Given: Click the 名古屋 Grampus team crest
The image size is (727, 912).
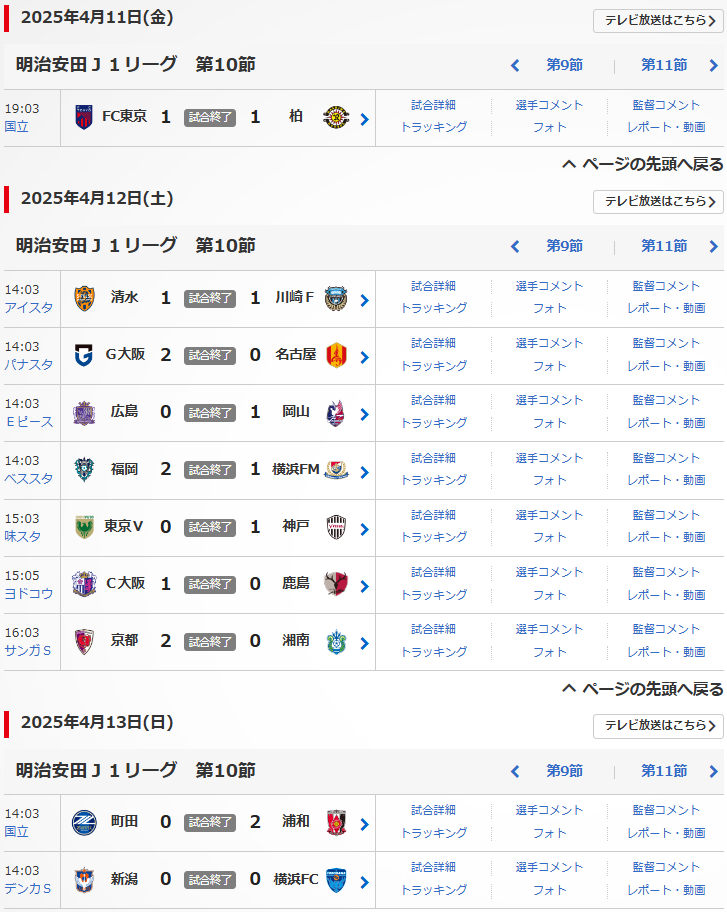Looking at the screenshot, I should 336,355.
